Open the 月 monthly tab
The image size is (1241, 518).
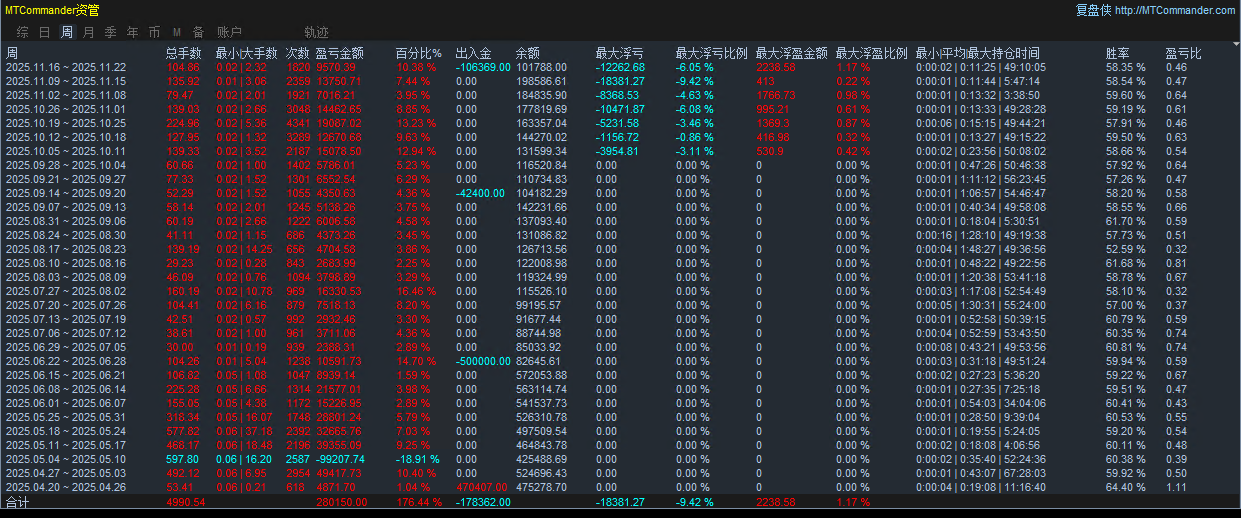click(89, 32)
